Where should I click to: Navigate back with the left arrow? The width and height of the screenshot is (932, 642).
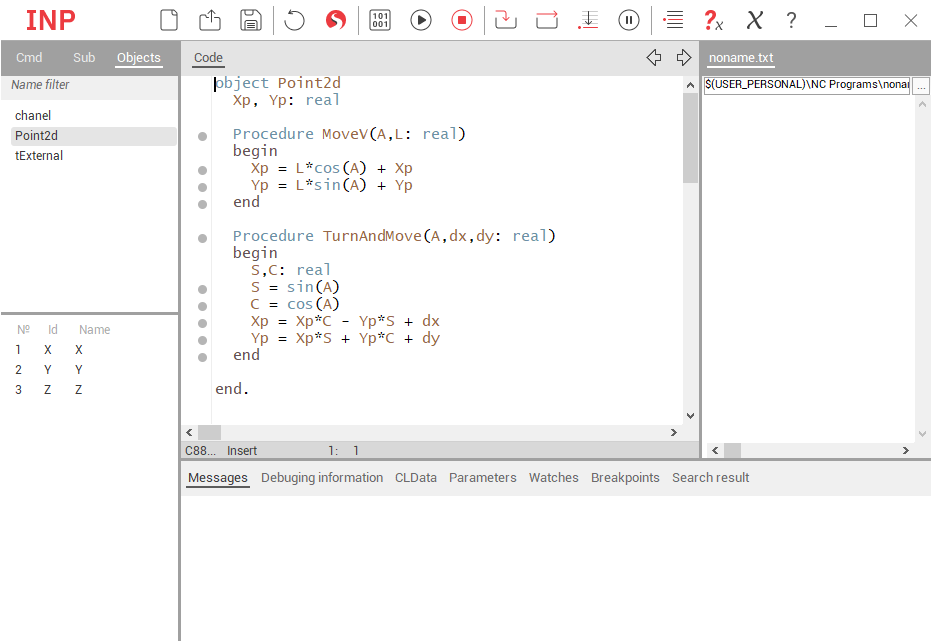[654, 58]
